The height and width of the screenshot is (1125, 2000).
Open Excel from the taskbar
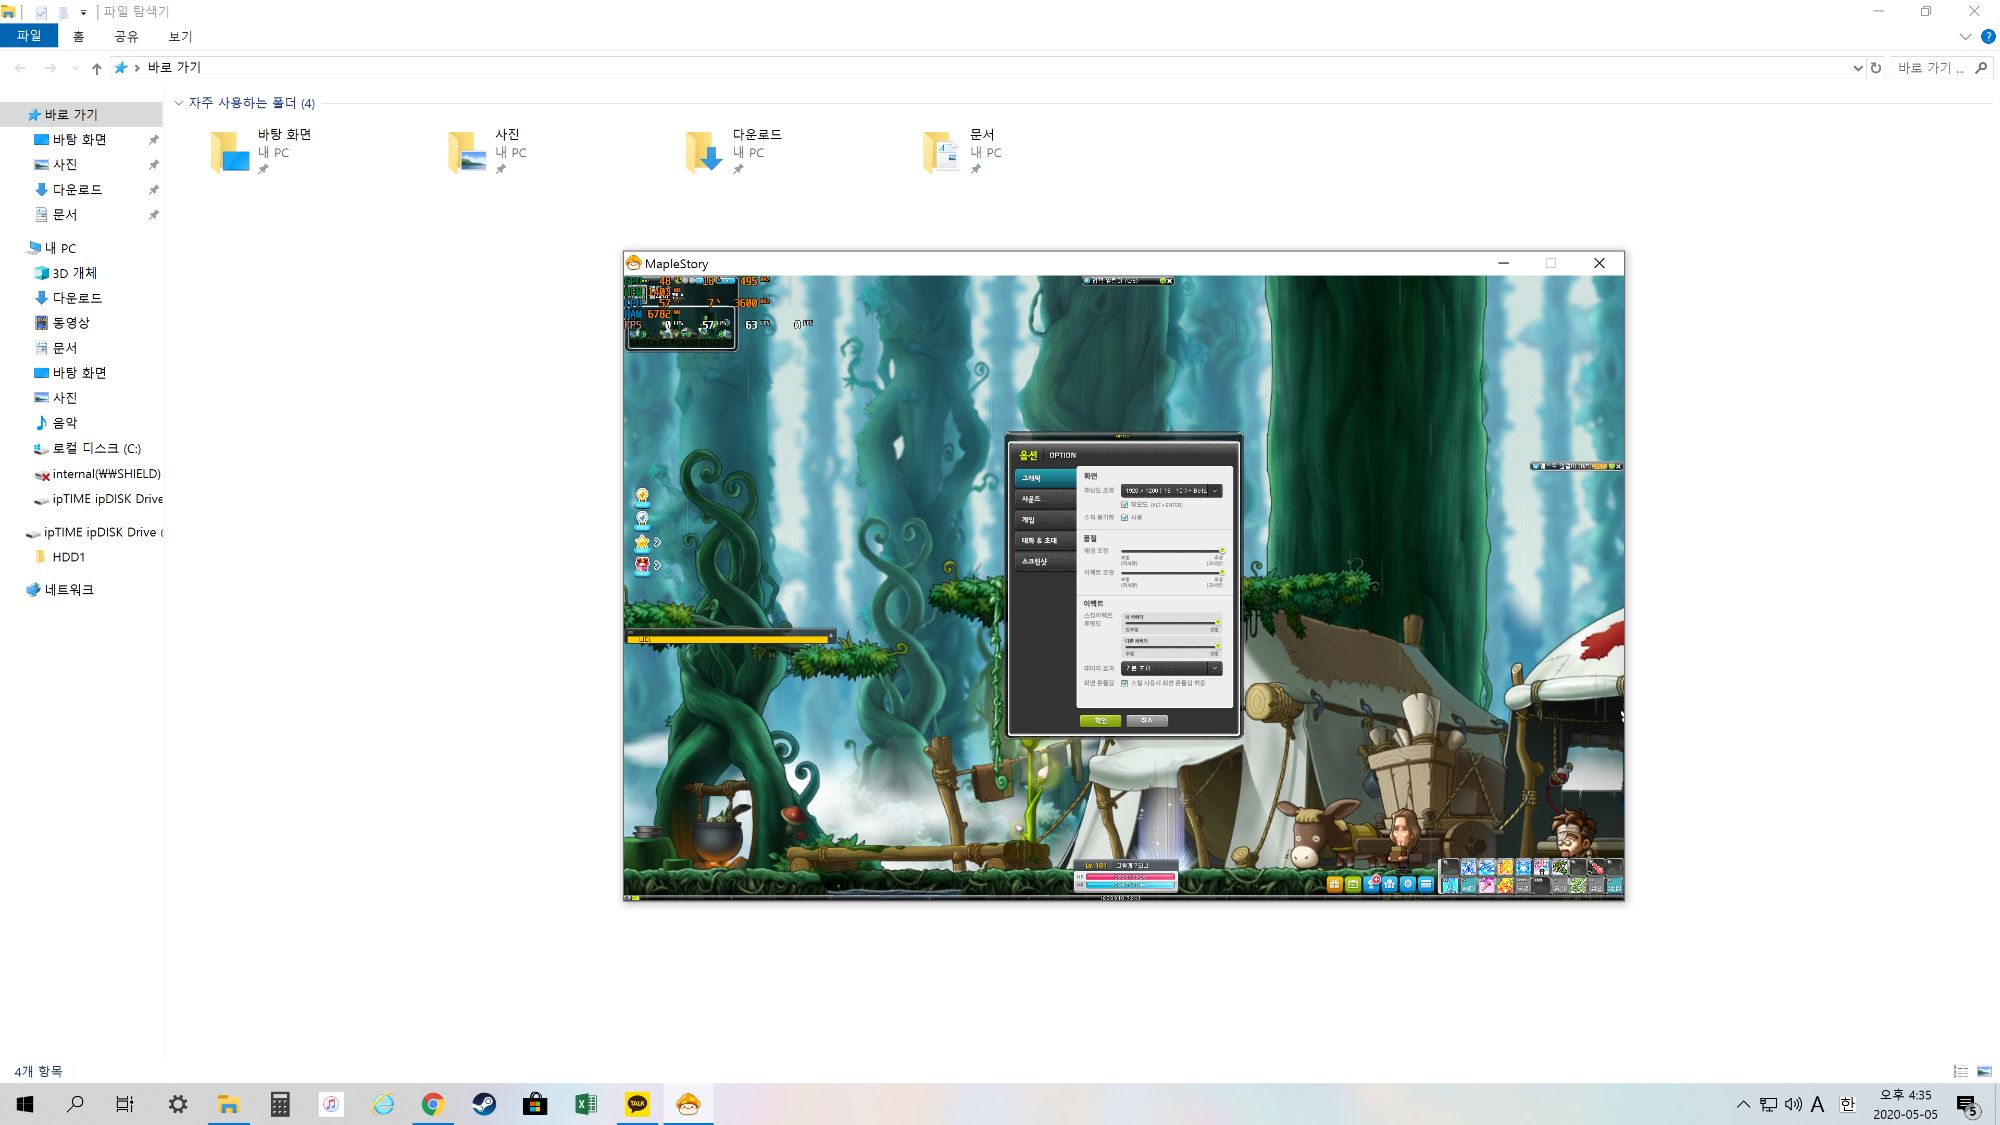tap(586, 1104)
